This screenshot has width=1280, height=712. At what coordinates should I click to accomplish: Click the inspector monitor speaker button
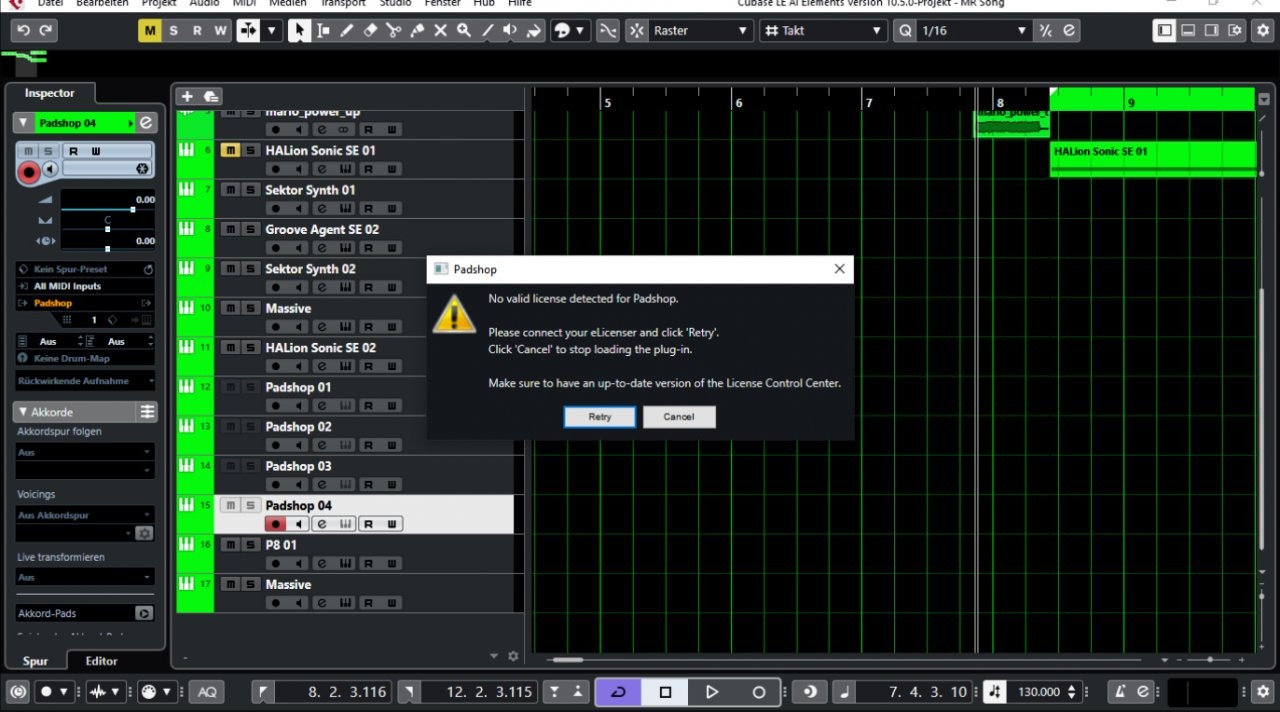[x=50, y=169]
